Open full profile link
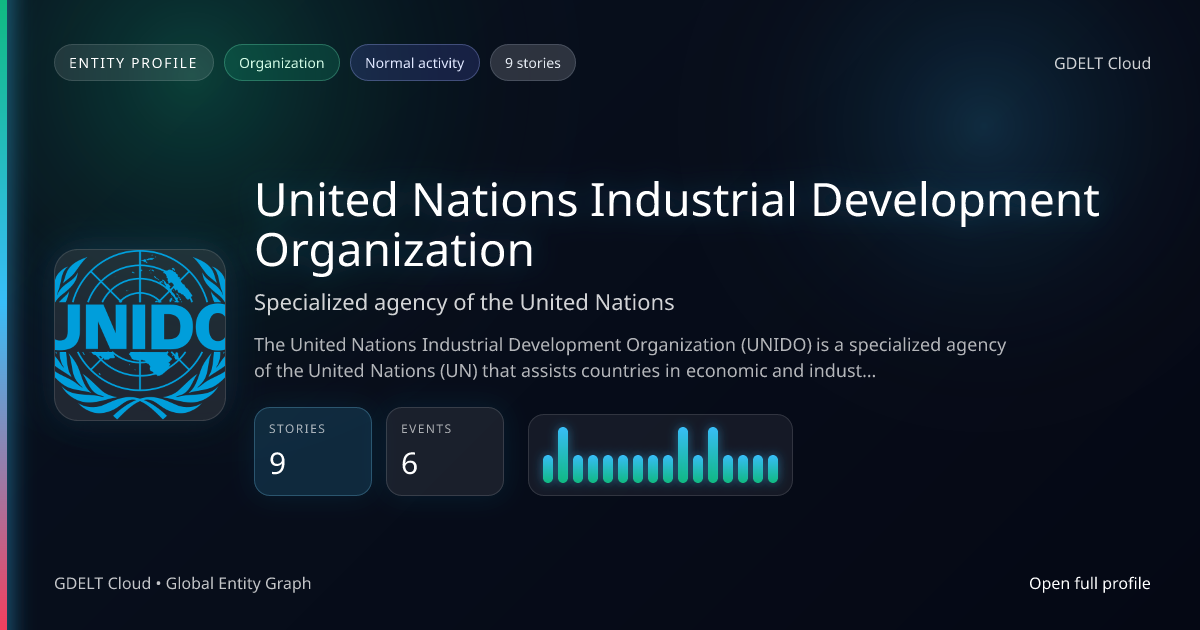This screenshot has width=1200, height=630. (x=1089, y=583)
